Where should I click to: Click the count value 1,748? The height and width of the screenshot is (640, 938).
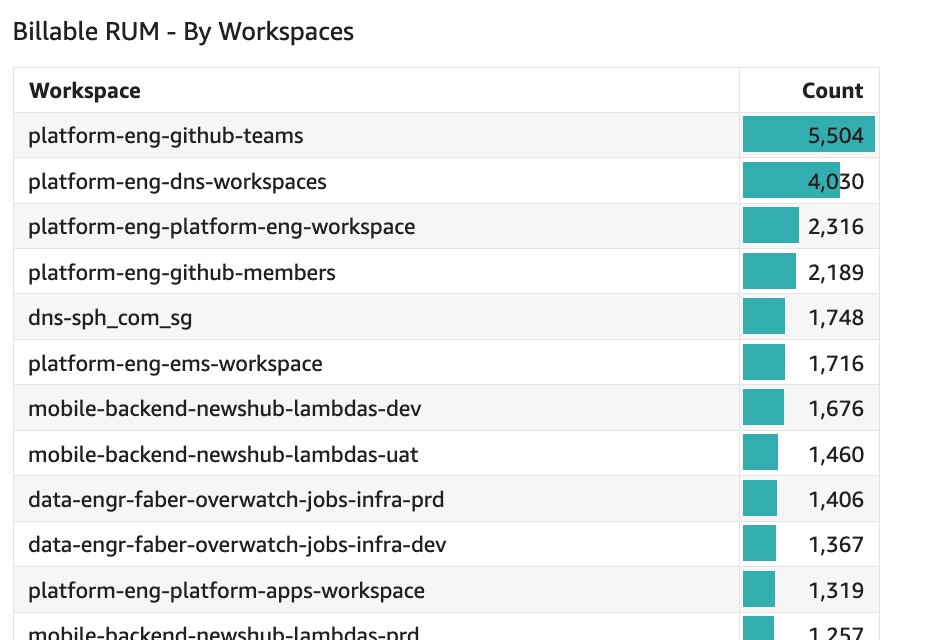pyautogui.click(x=836, y=318)
